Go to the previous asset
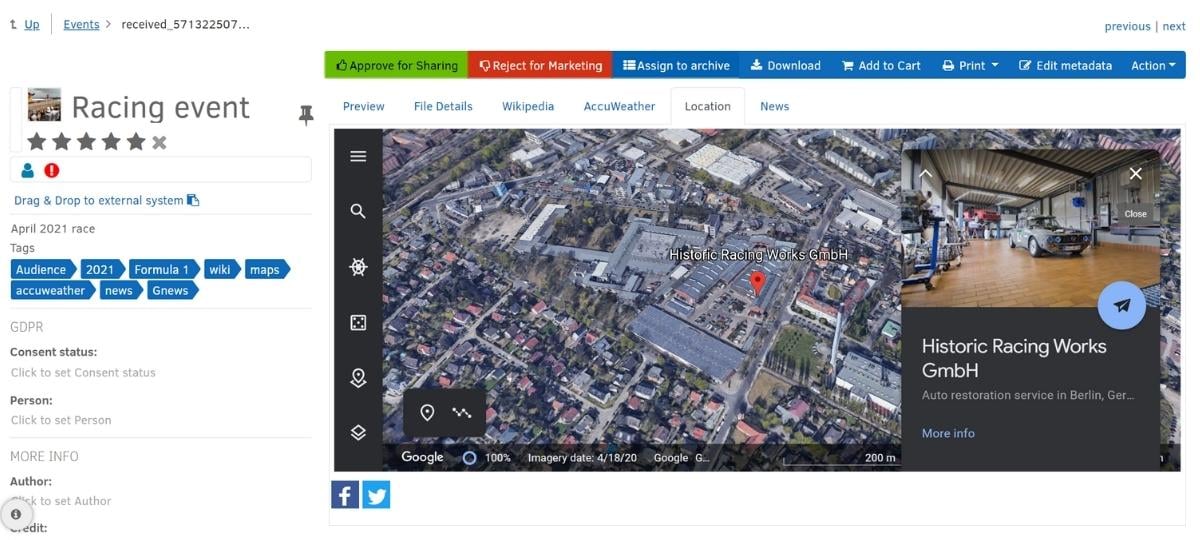Screen dimensions: 1200x540 [1127, 26]
